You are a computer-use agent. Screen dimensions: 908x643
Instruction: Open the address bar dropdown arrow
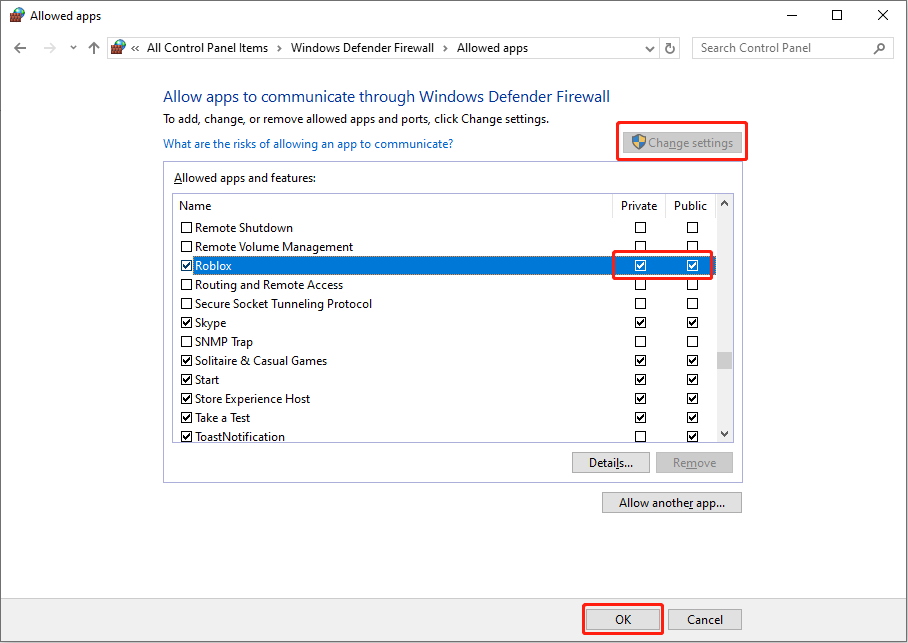[x=650, y=47]
